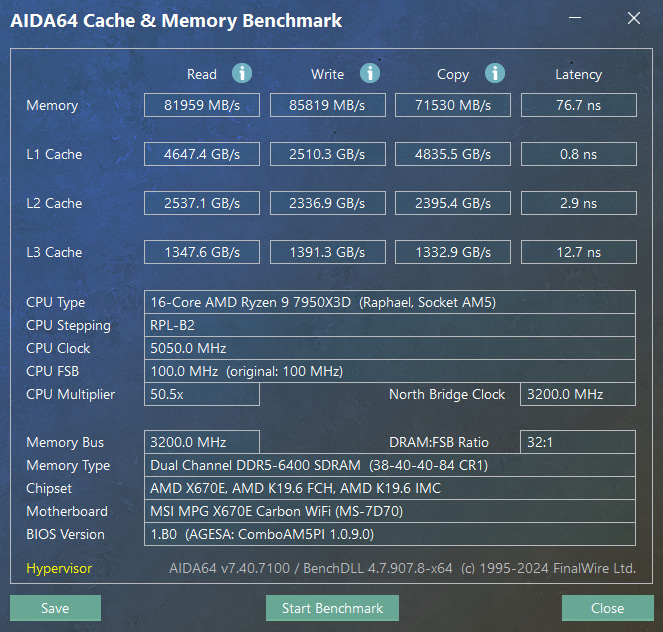Click BIOS Version field 1.B0
This screenshot has width=663, height=632.
point(390,534)
